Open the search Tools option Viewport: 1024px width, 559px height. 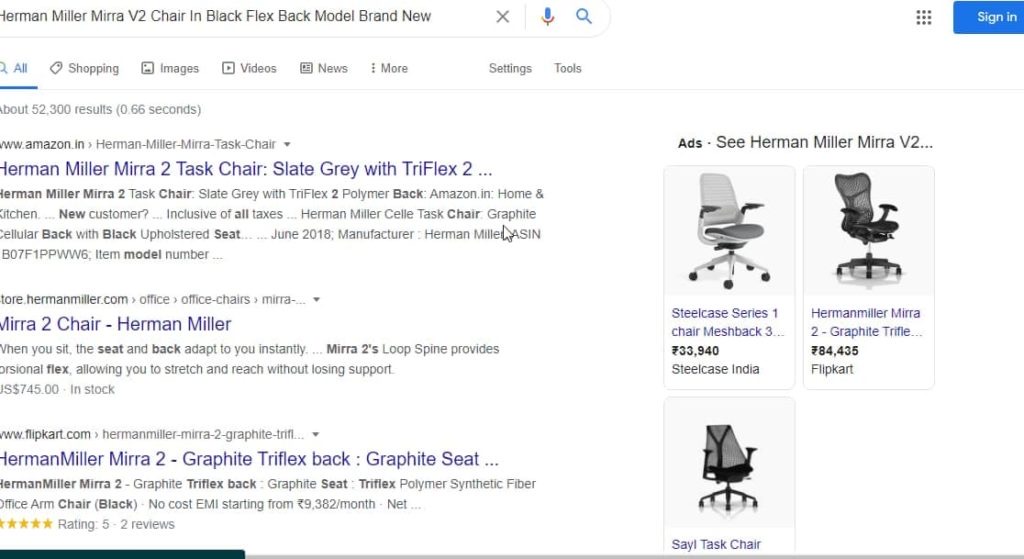568,68
